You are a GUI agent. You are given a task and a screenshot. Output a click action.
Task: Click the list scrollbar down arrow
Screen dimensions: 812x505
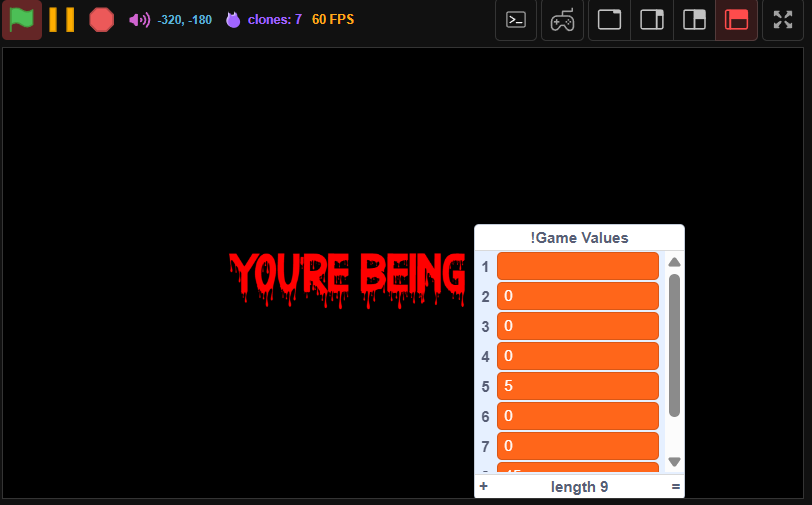click(x=674, y=461)
